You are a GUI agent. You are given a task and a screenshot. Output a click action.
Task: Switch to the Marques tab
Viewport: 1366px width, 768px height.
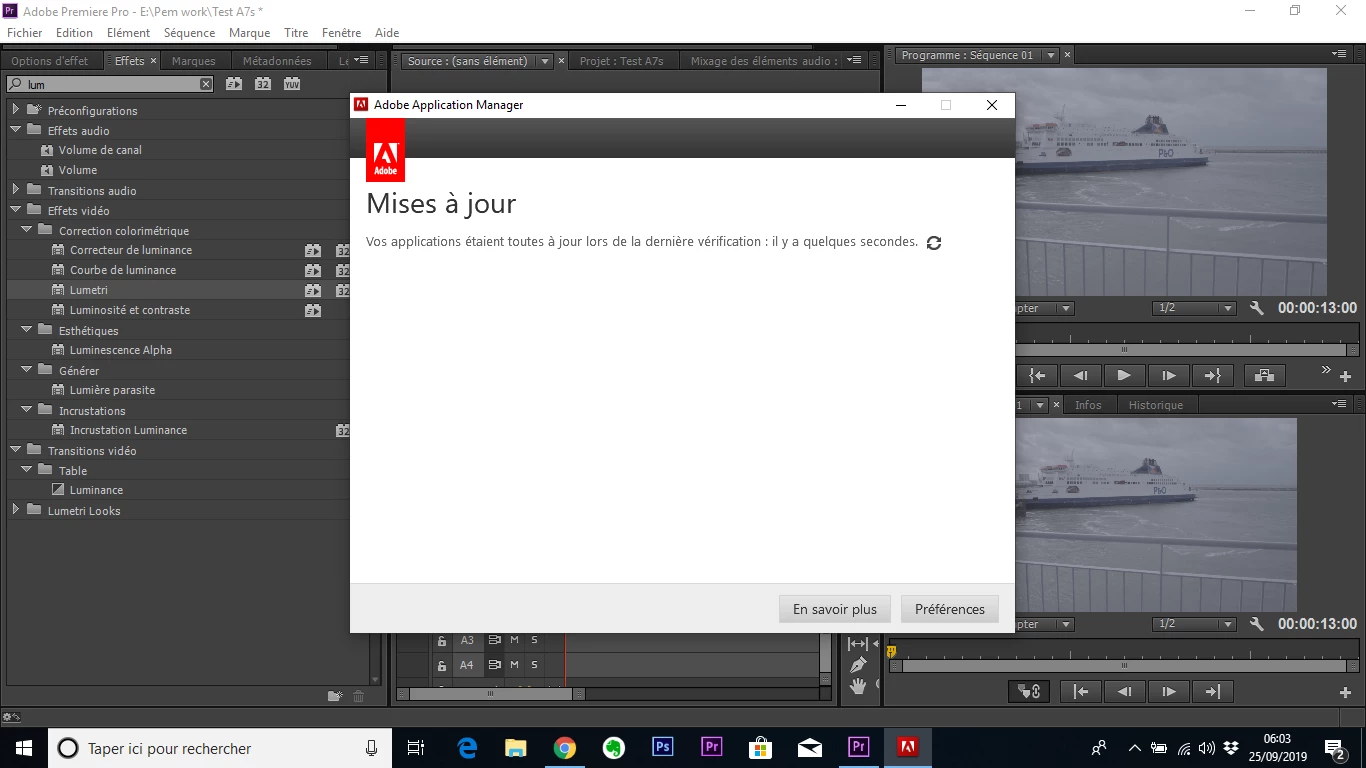[x=193, y=61]
